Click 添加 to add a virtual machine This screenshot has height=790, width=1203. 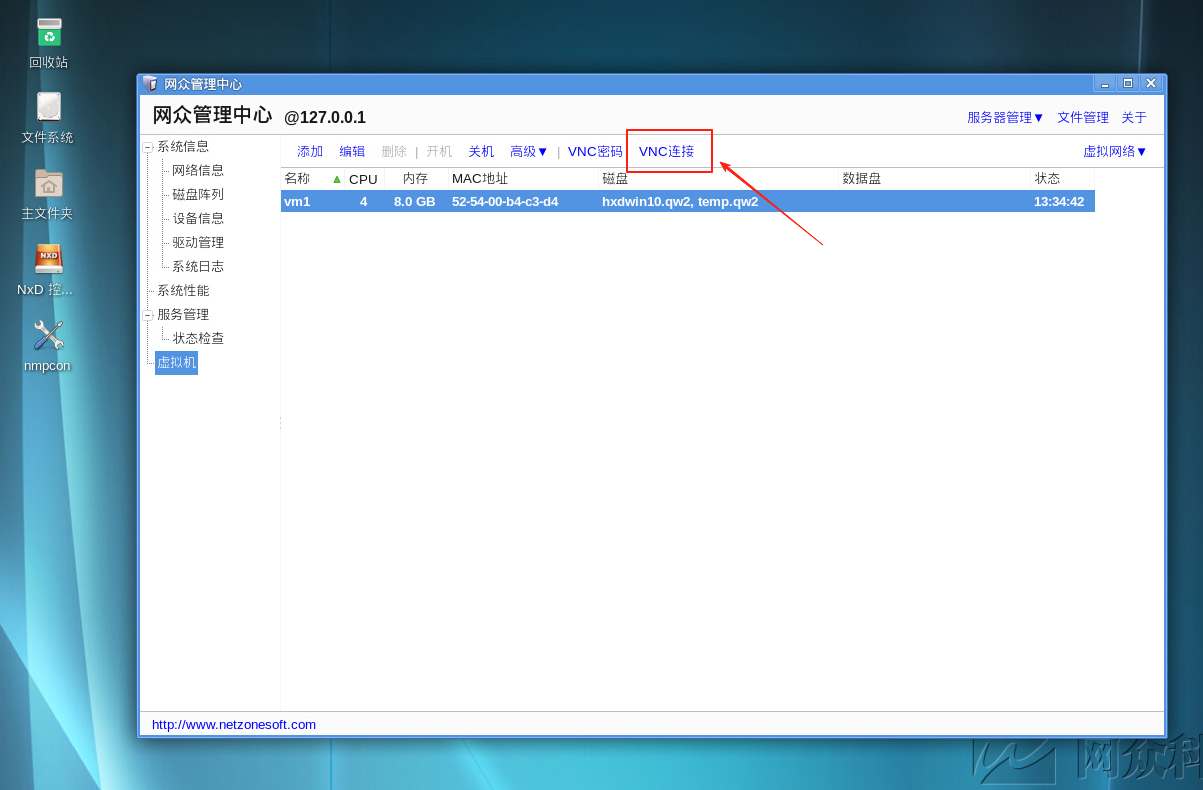pyautogui.click(x=309, y=151)
